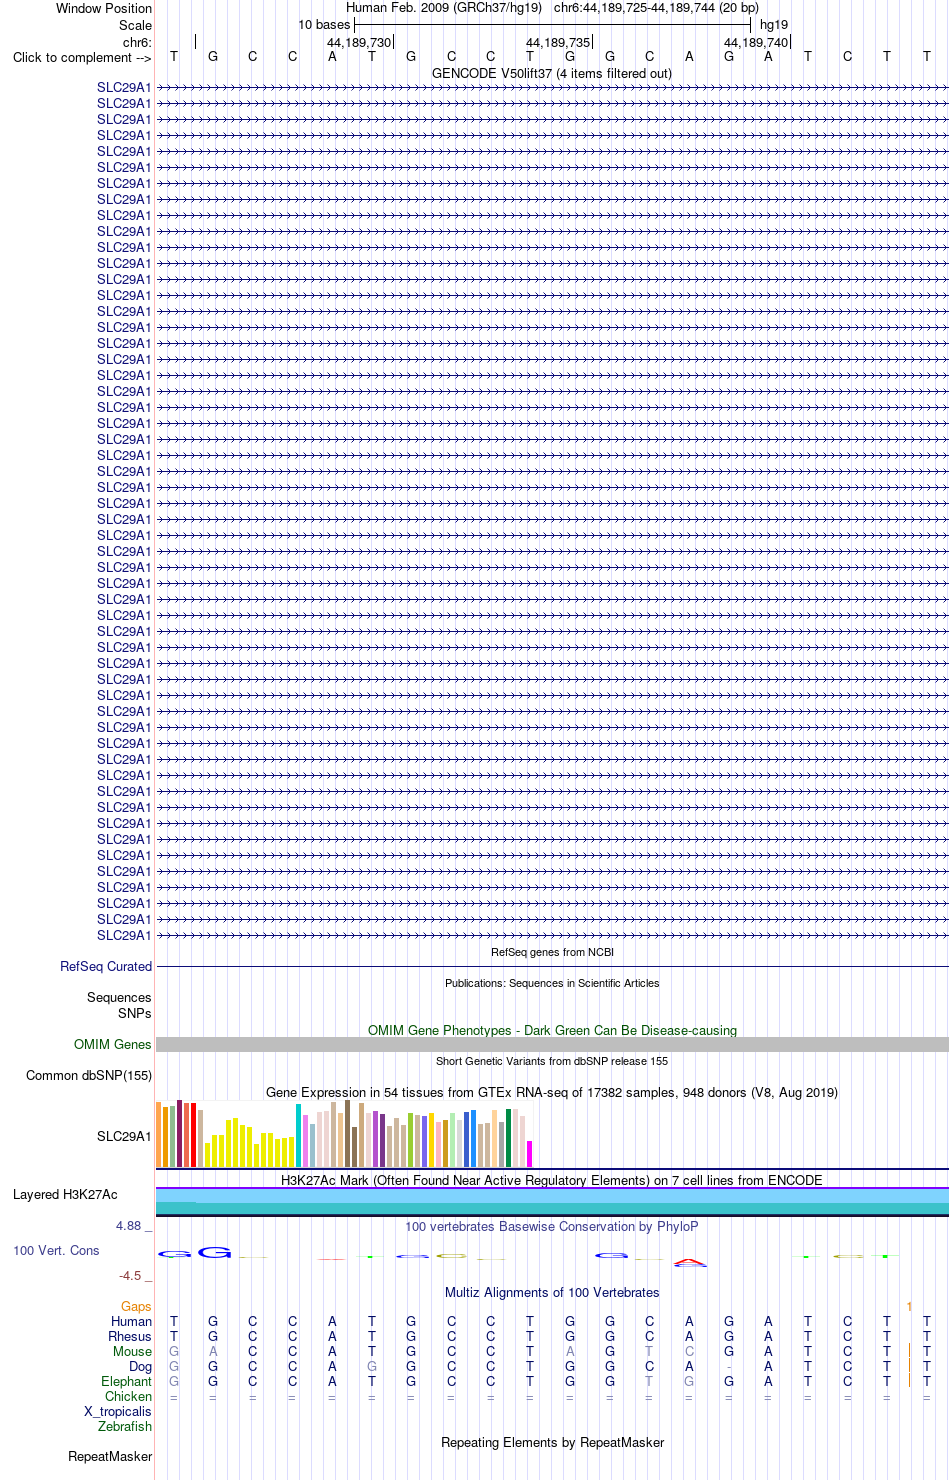Click the cyan bar in the GTEx expression chart

tap(299, 1135)
